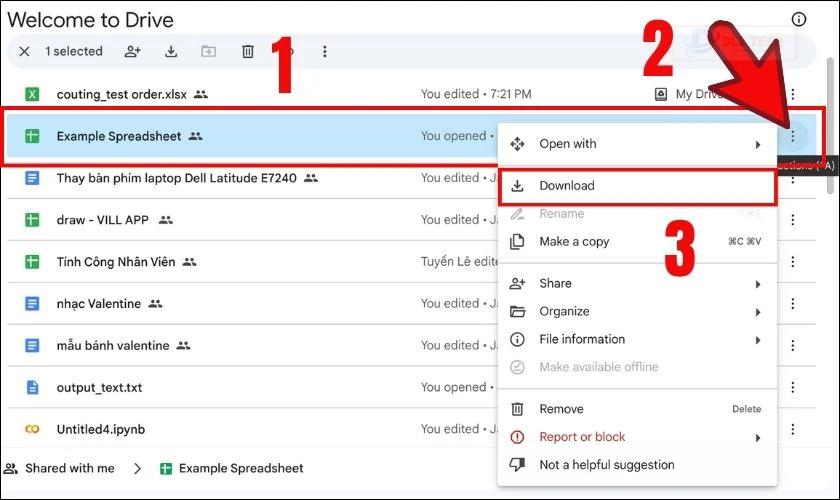The width and height of the screenshot is (840, 500).
Task: Select Thay bàn phím laptop Dell Latitude E7240
Action: [x=177, y=178]
